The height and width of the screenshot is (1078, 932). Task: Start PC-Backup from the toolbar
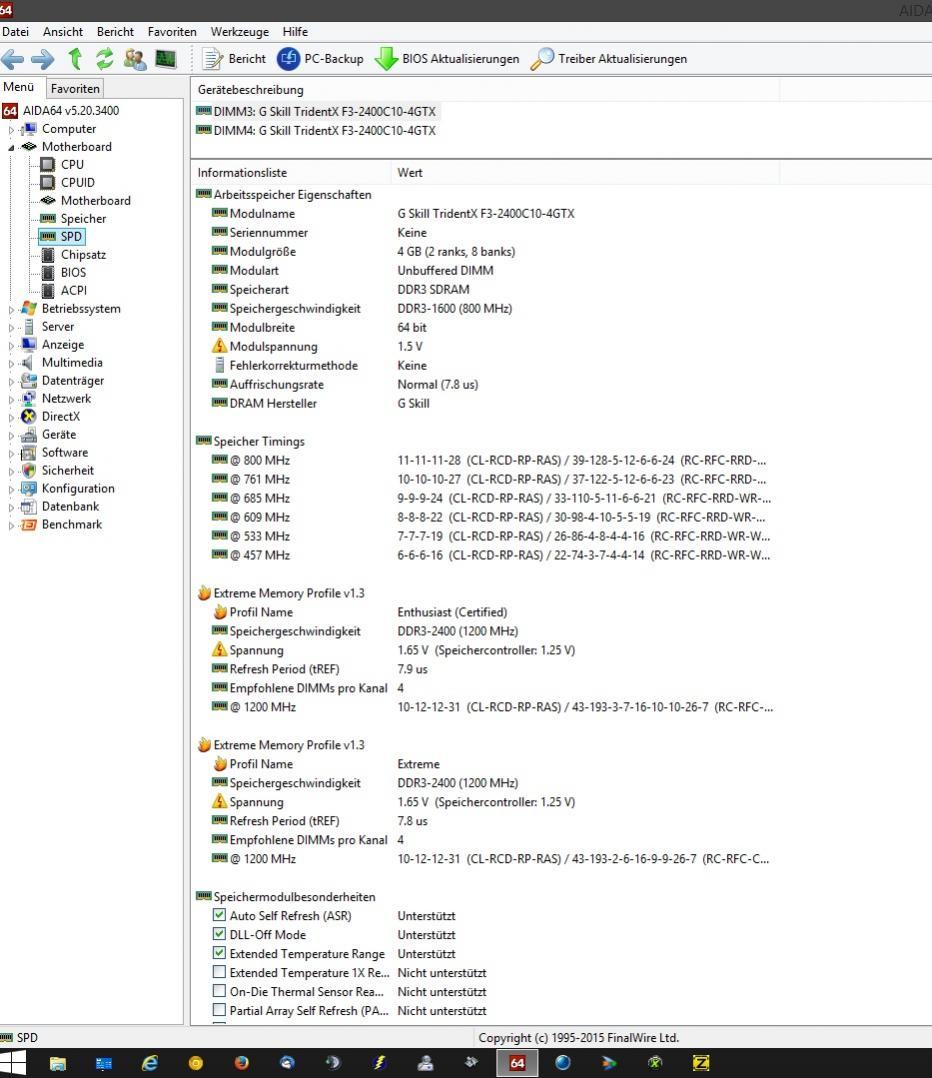[320, 59]
